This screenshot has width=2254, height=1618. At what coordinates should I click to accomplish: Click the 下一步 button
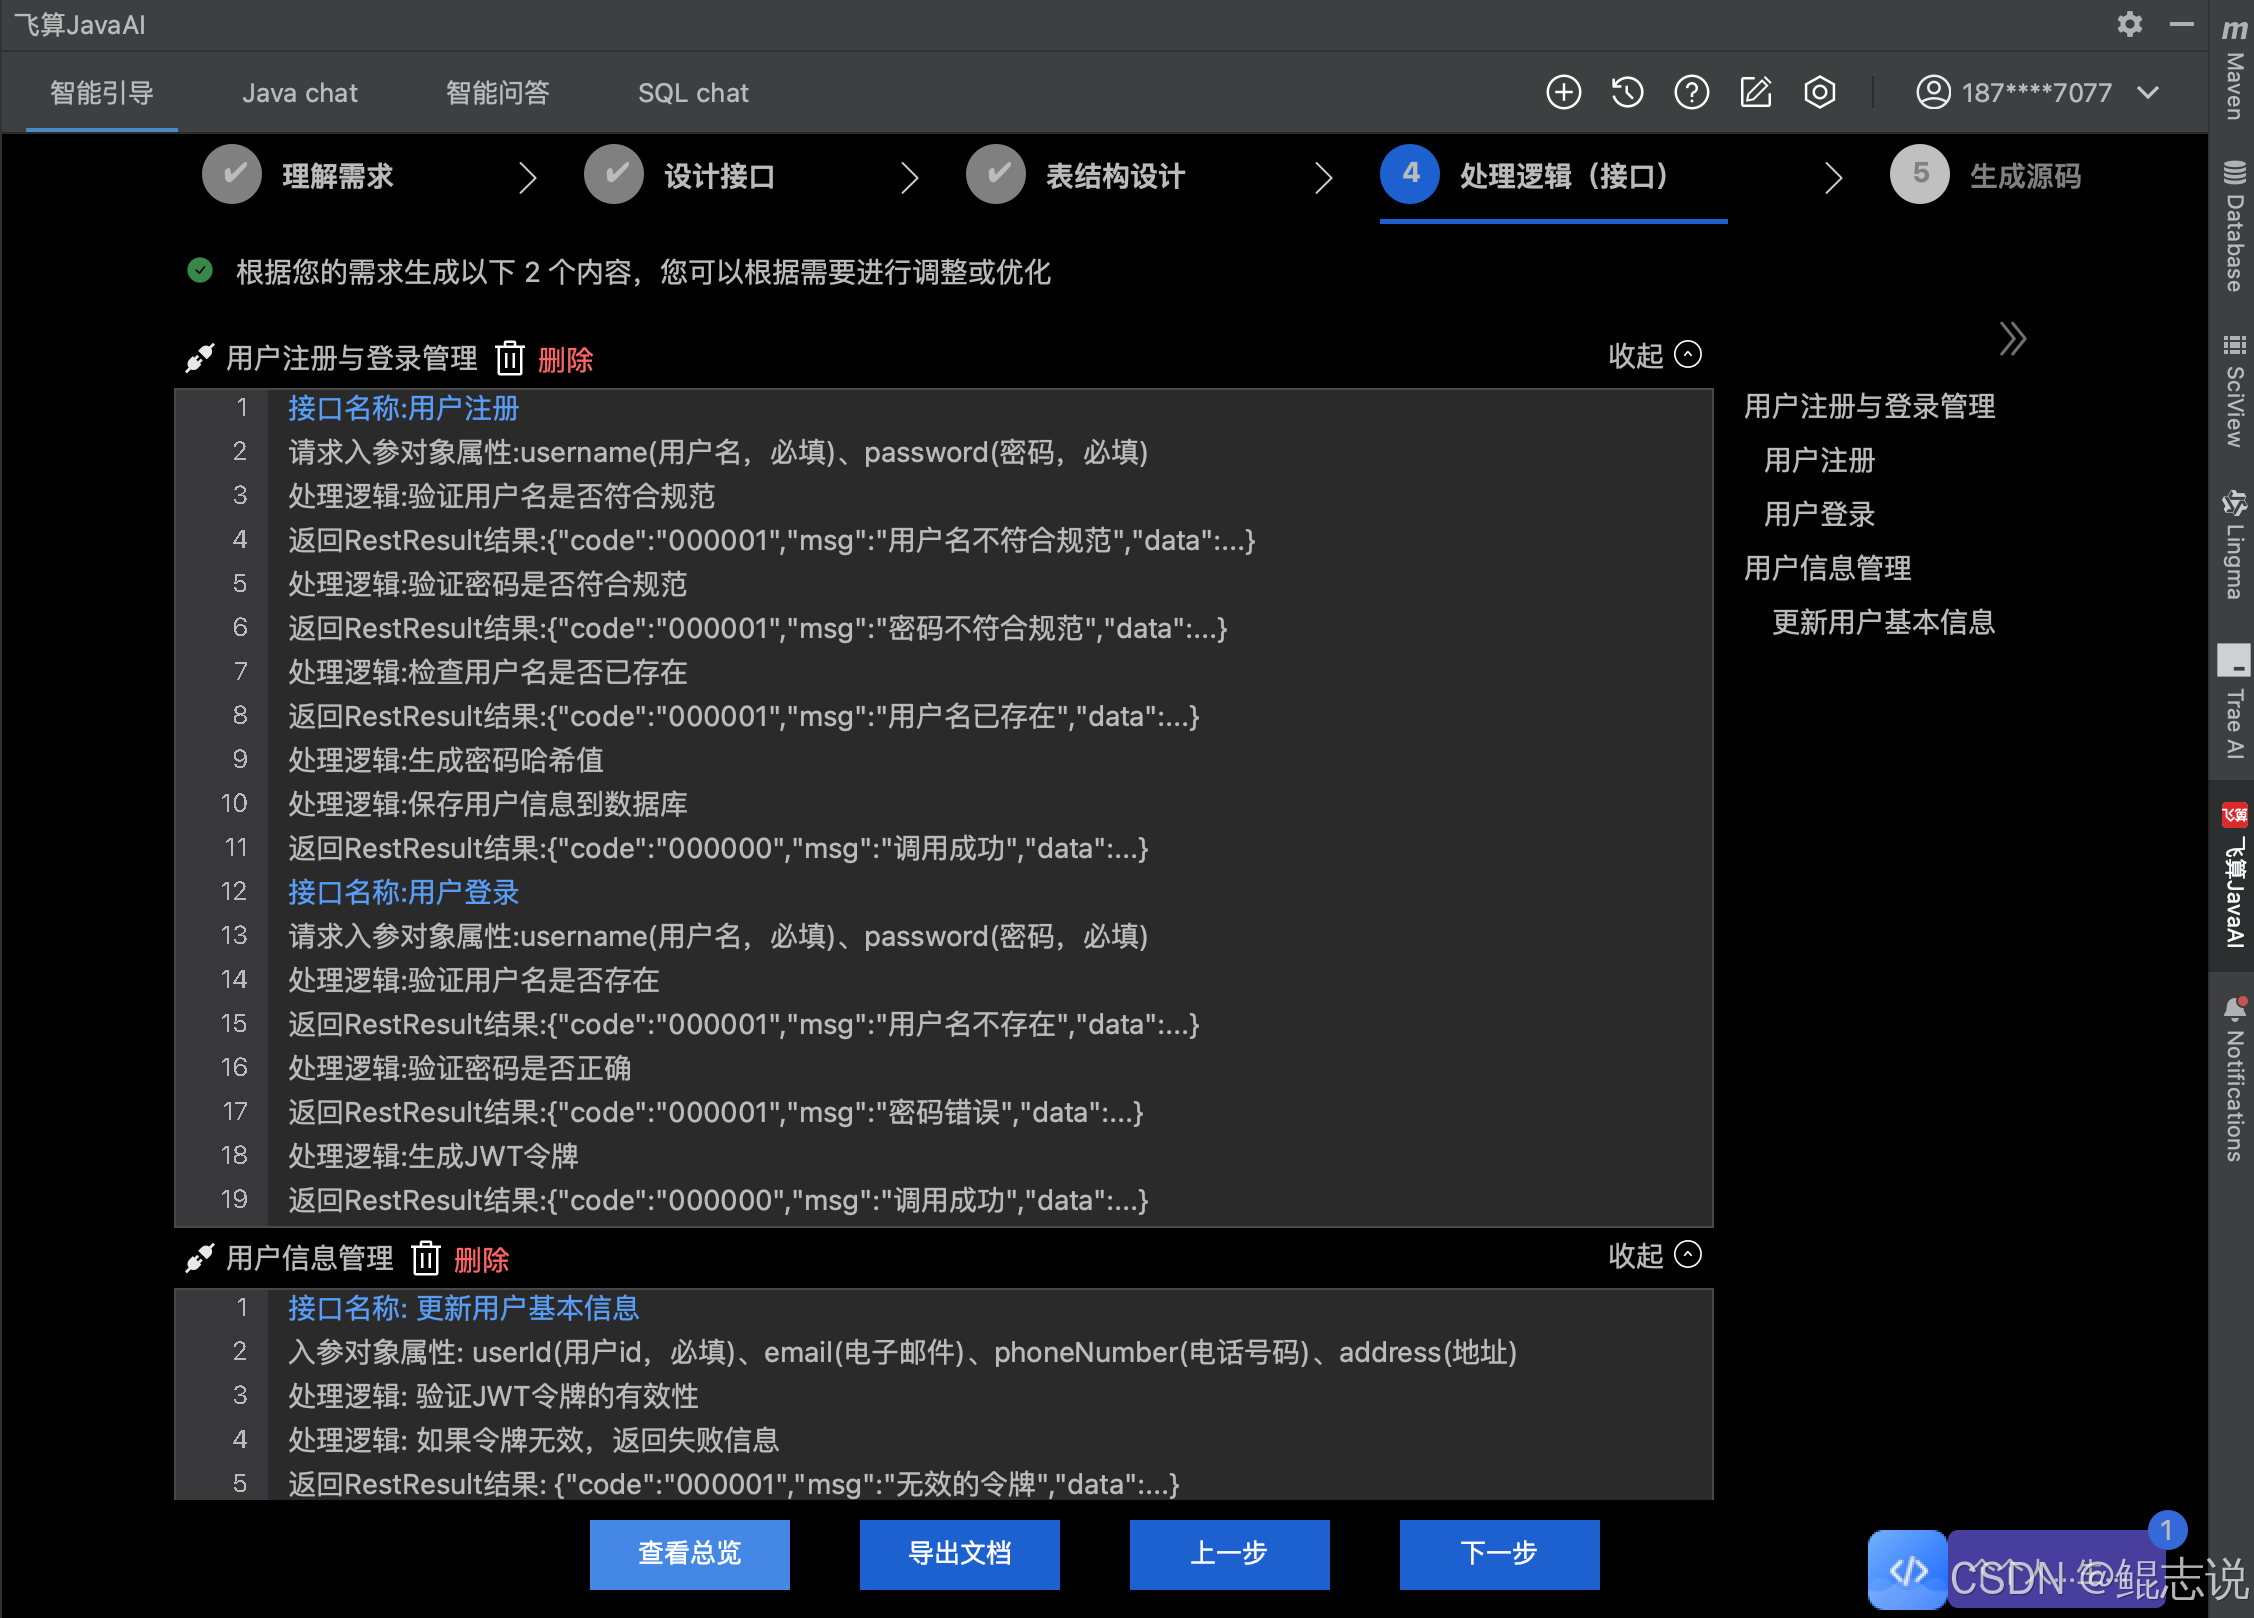(1499, 1554)
